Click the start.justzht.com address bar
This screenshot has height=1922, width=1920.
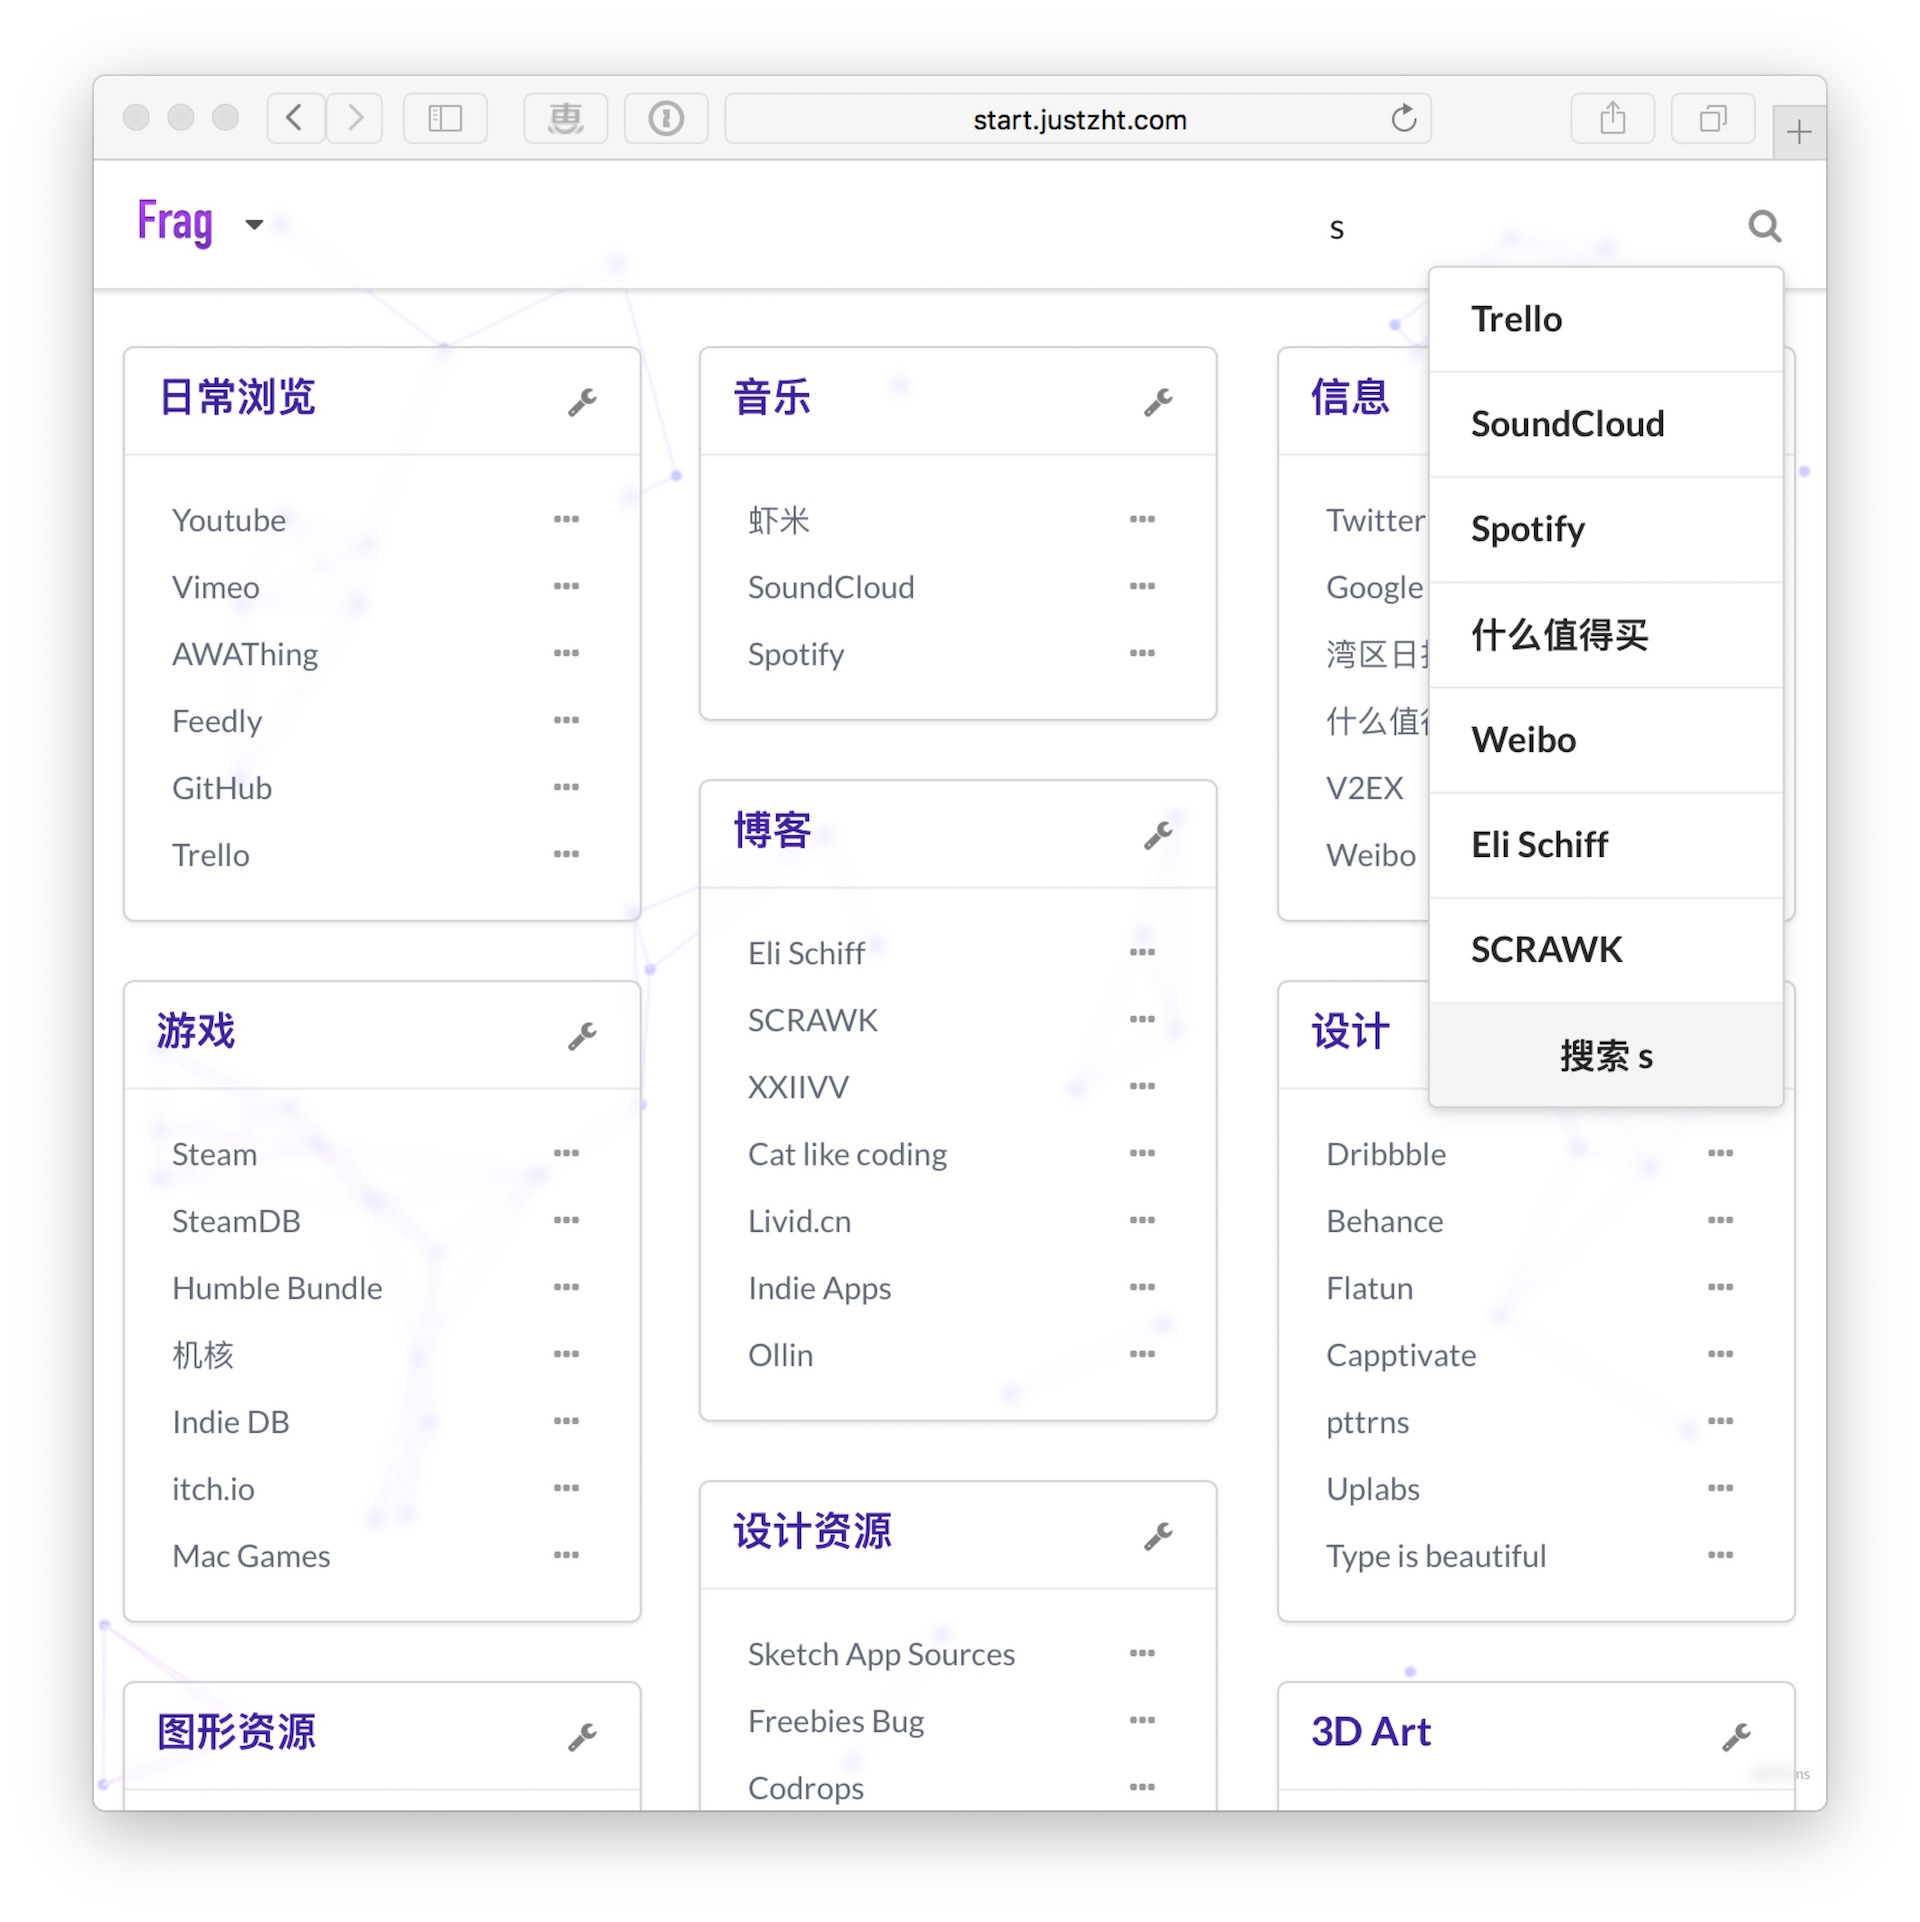[1078, 119]
